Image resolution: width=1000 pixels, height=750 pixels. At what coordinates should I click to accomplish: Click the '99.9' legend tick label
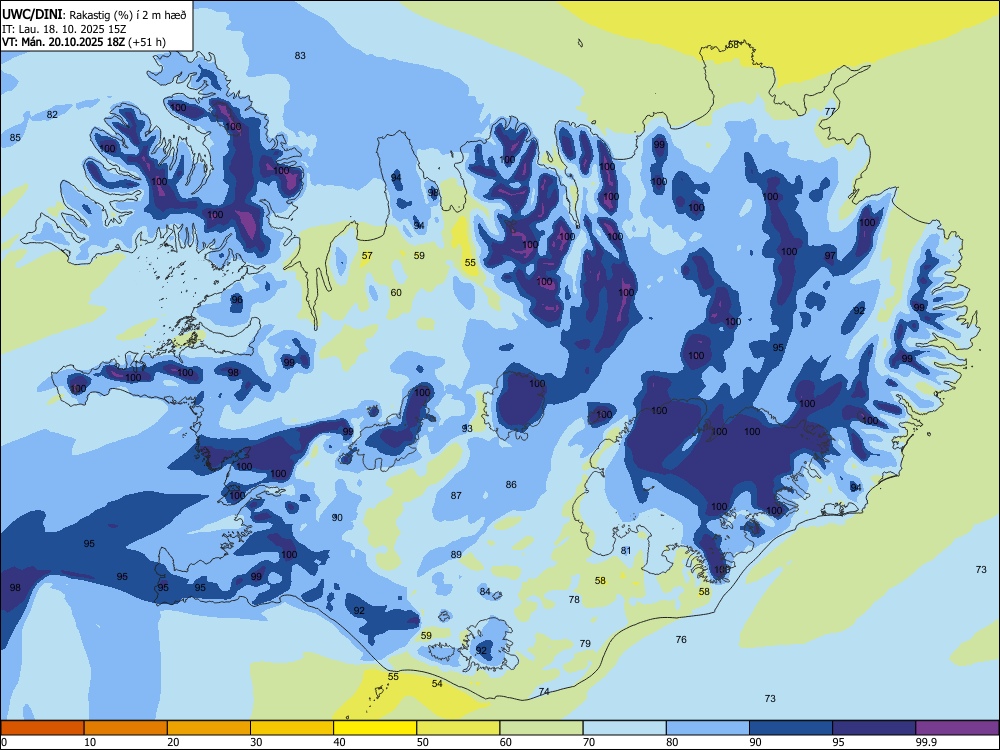[926, 742]
